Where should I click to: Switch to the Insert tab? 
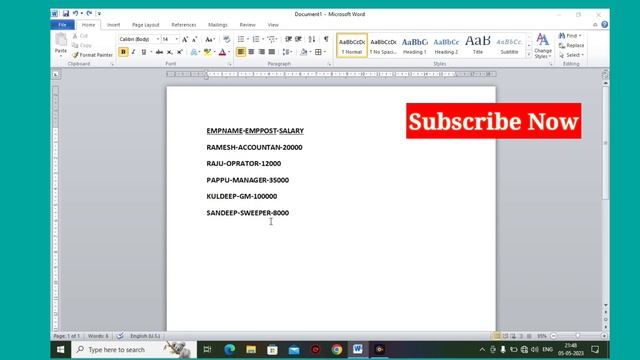point(113,25)
